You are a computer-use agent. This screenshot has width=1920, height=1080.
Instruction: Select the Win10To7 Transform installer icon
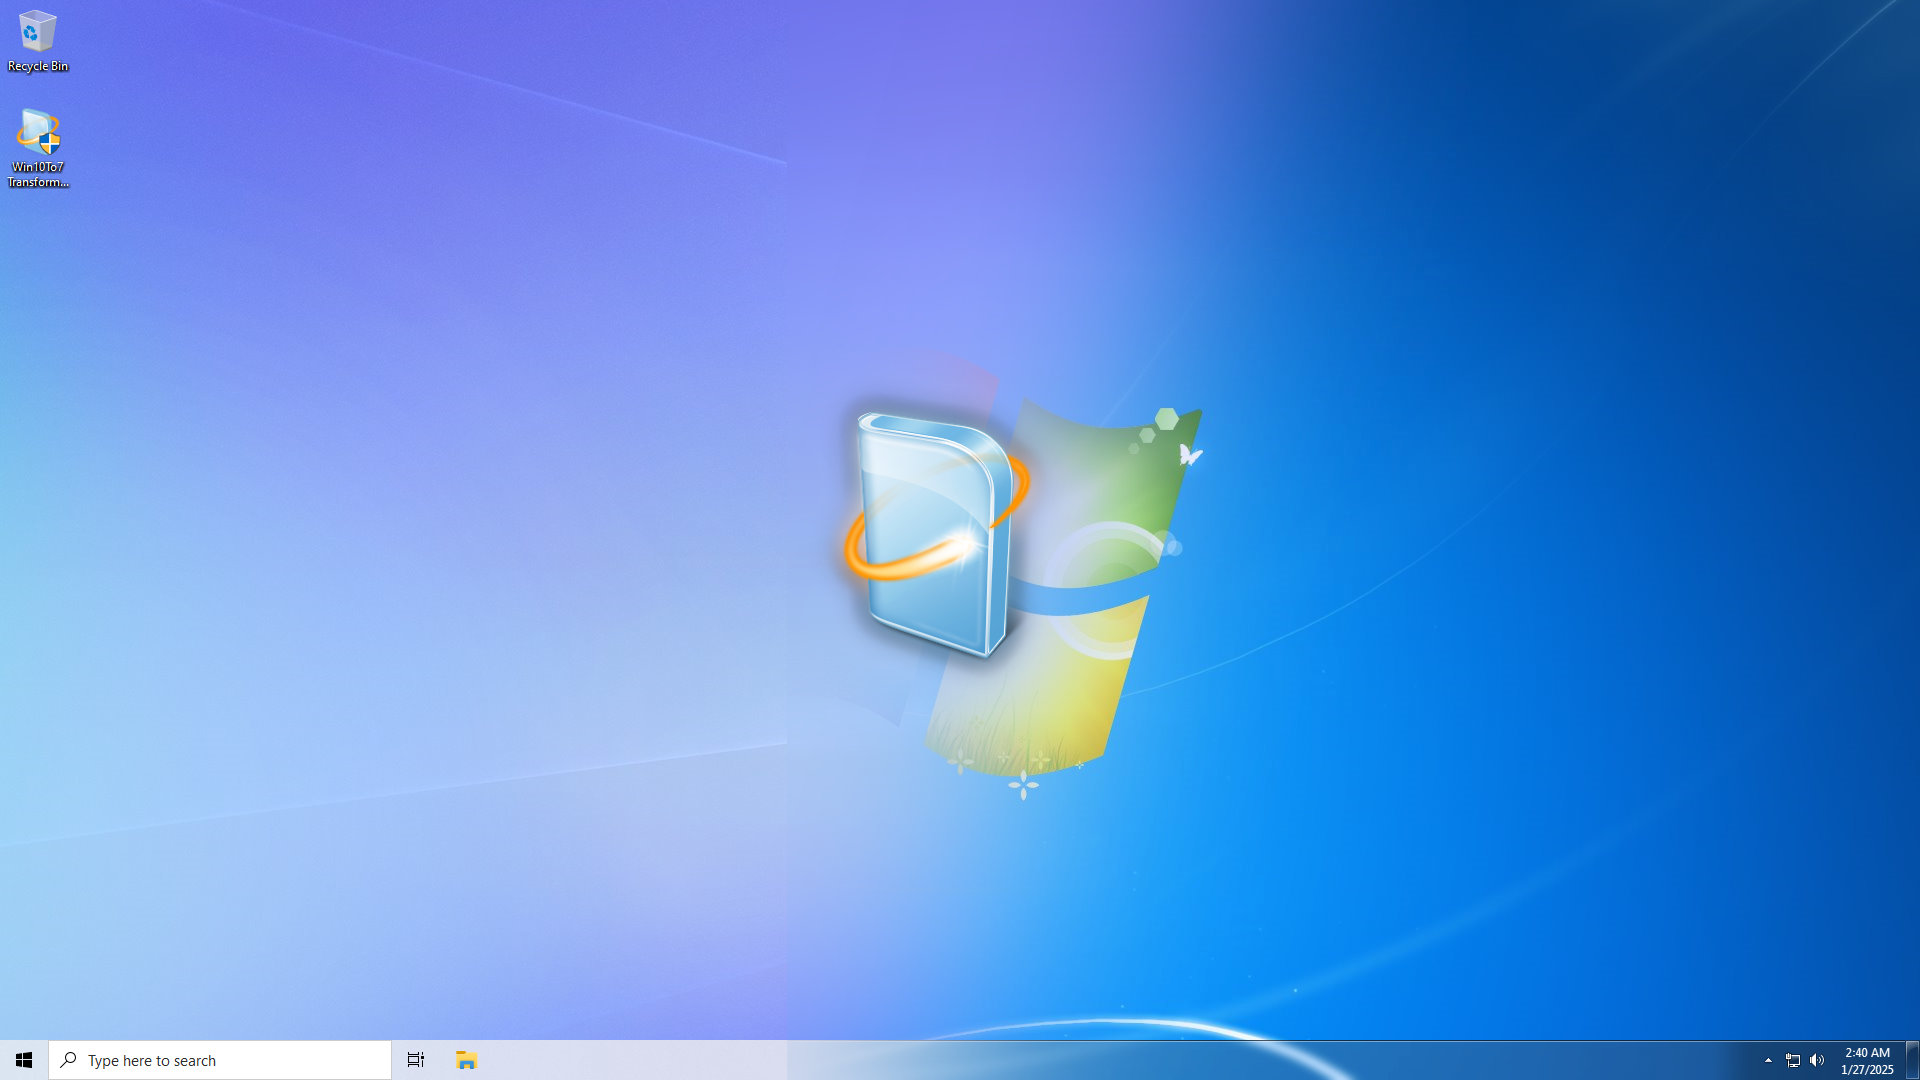[38, 134]
